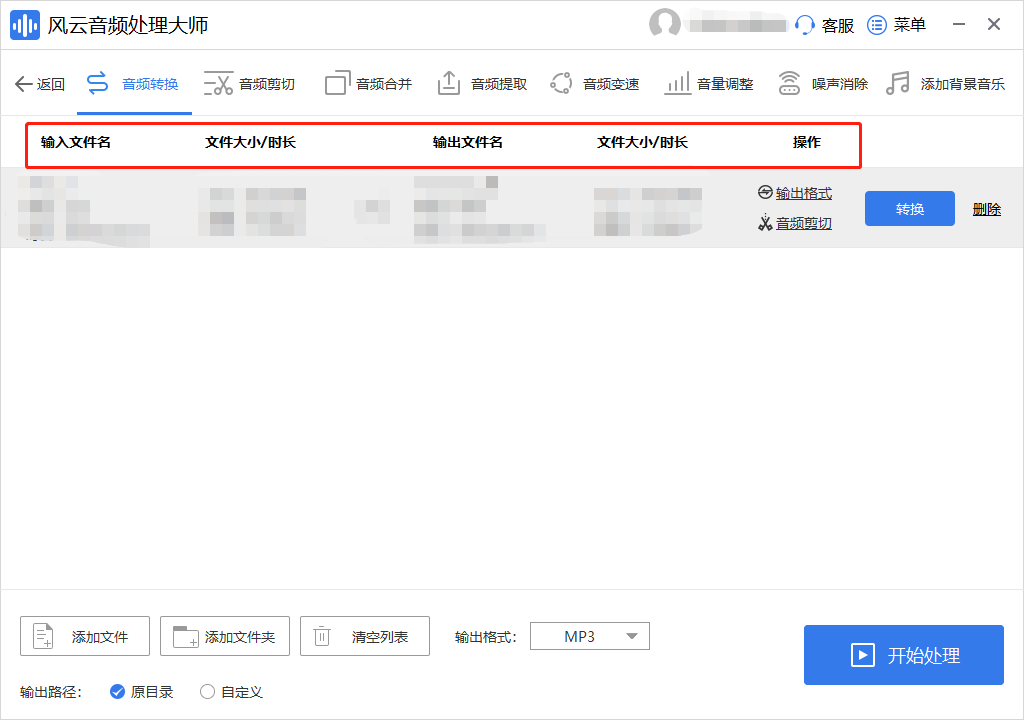Switch to the 音频转换 tab

134,85
